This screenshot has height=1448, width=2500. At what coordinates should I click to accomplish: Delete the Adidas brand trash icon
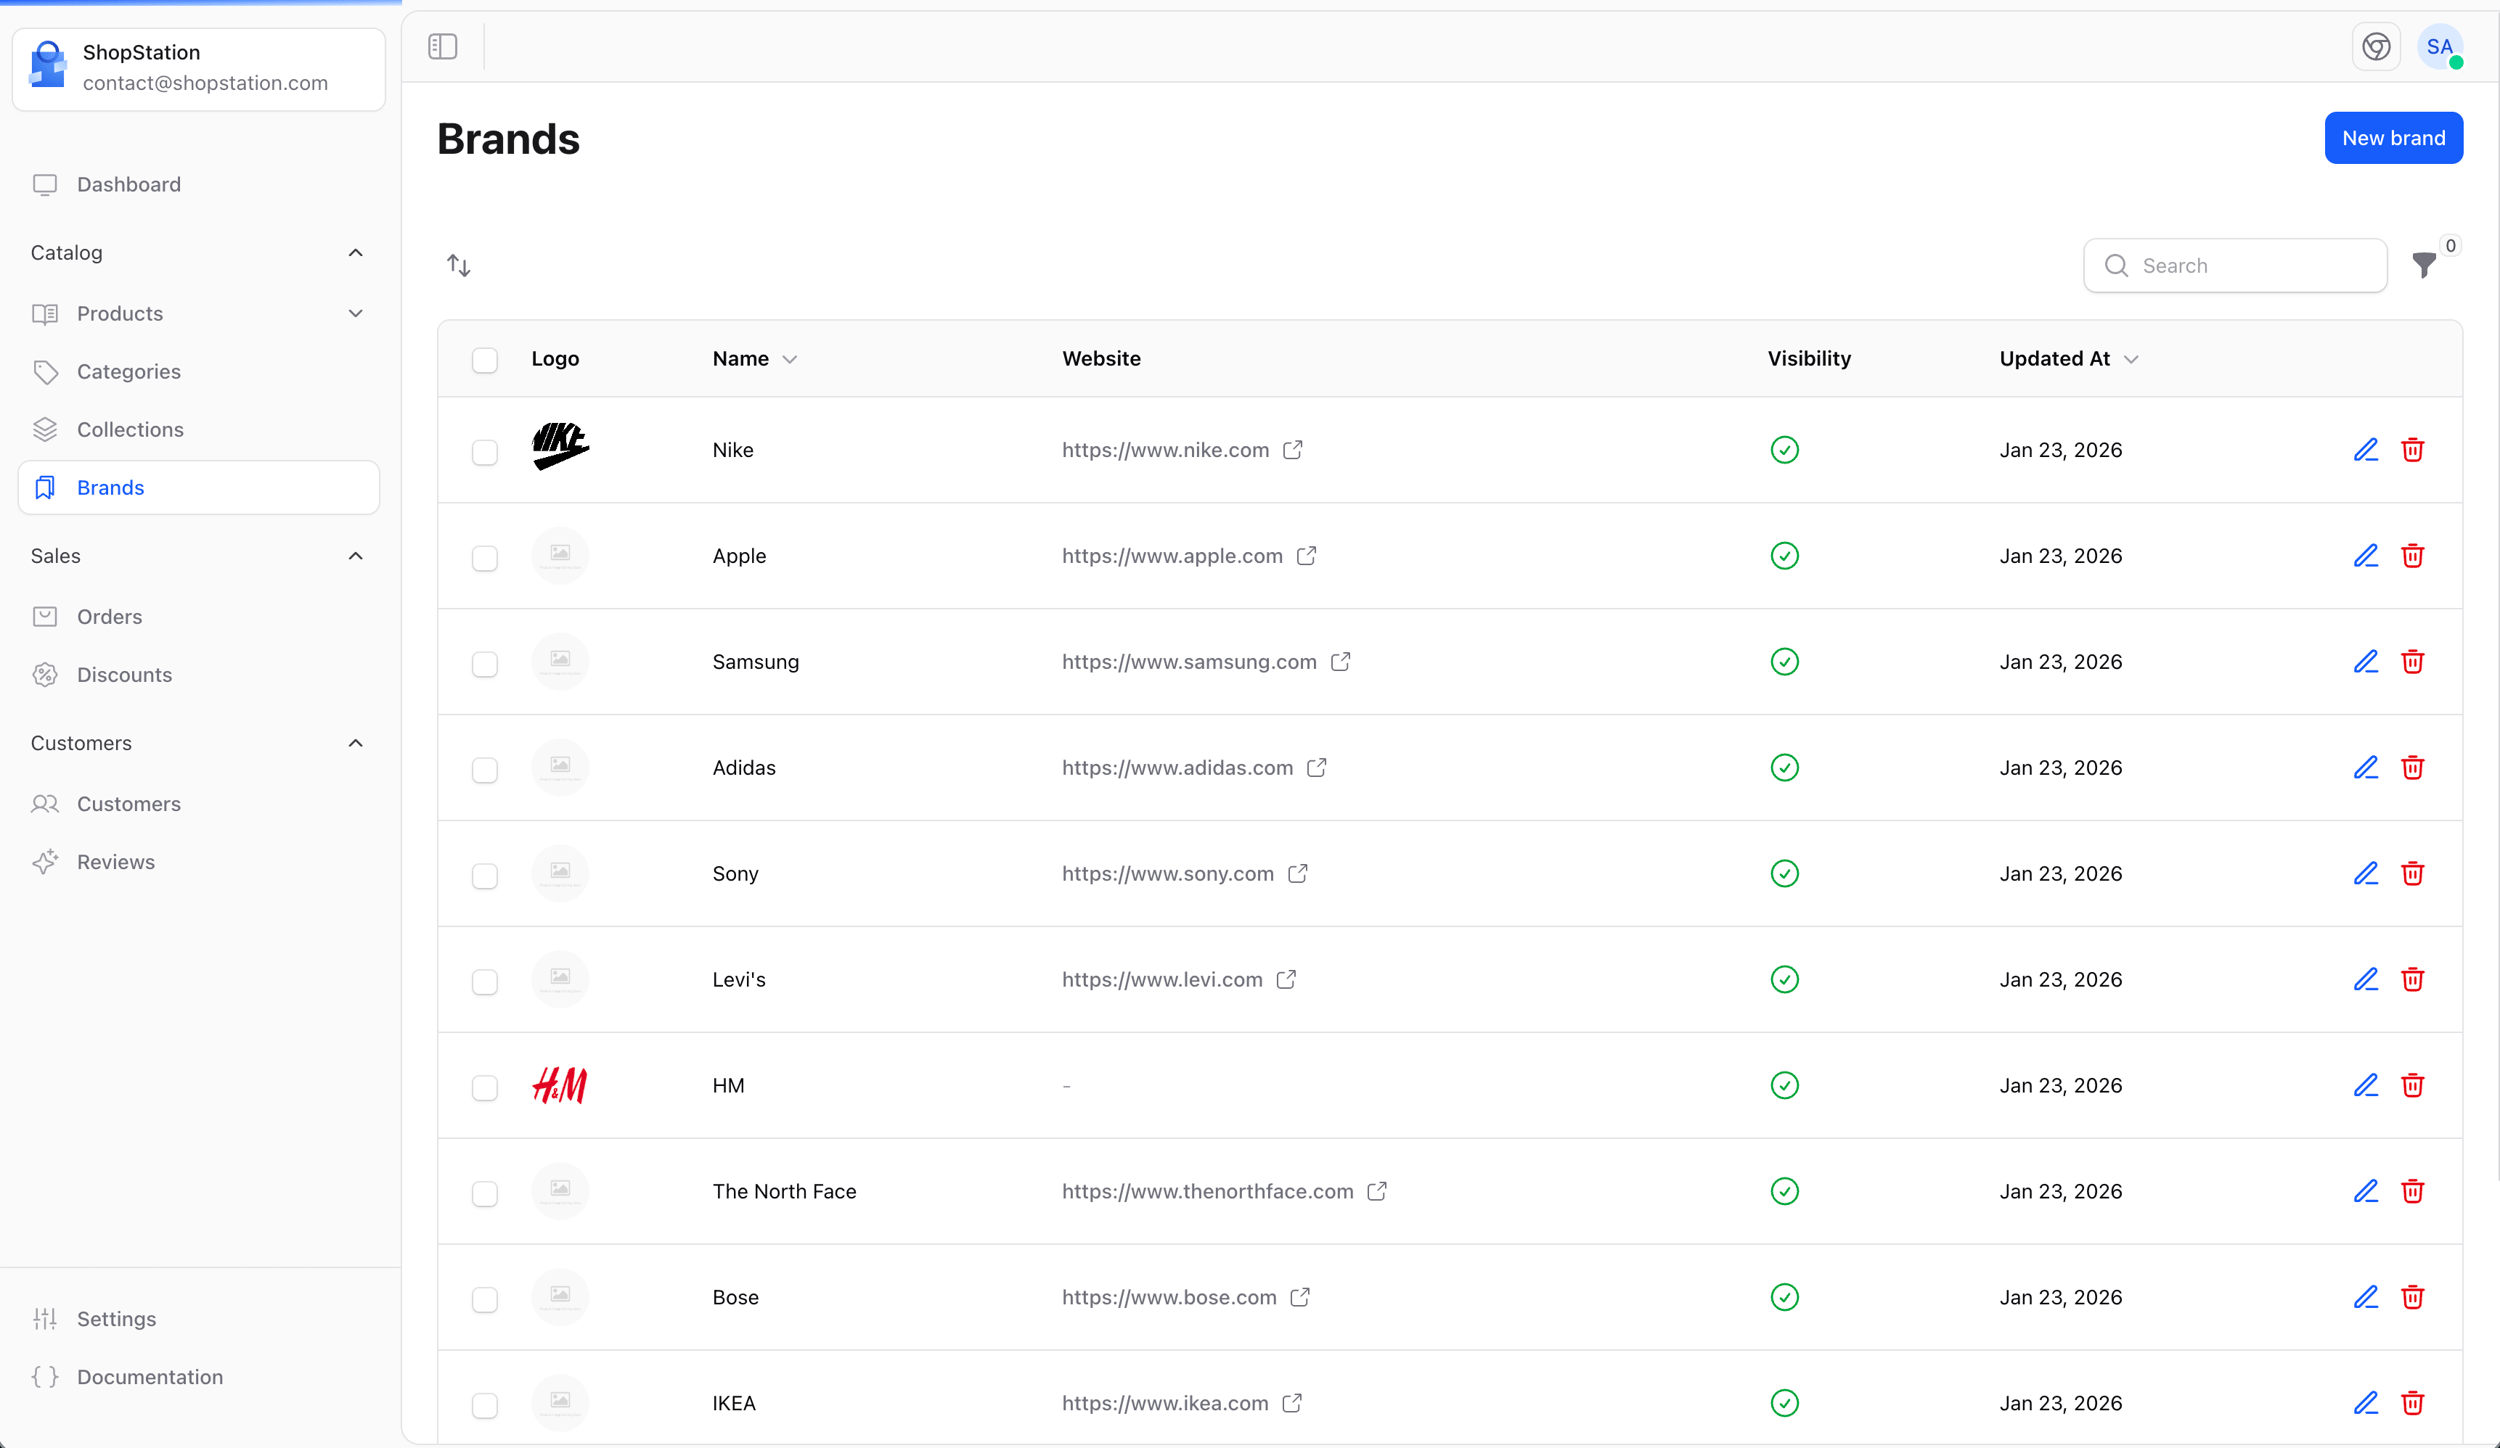click(x=2412, y=768)
